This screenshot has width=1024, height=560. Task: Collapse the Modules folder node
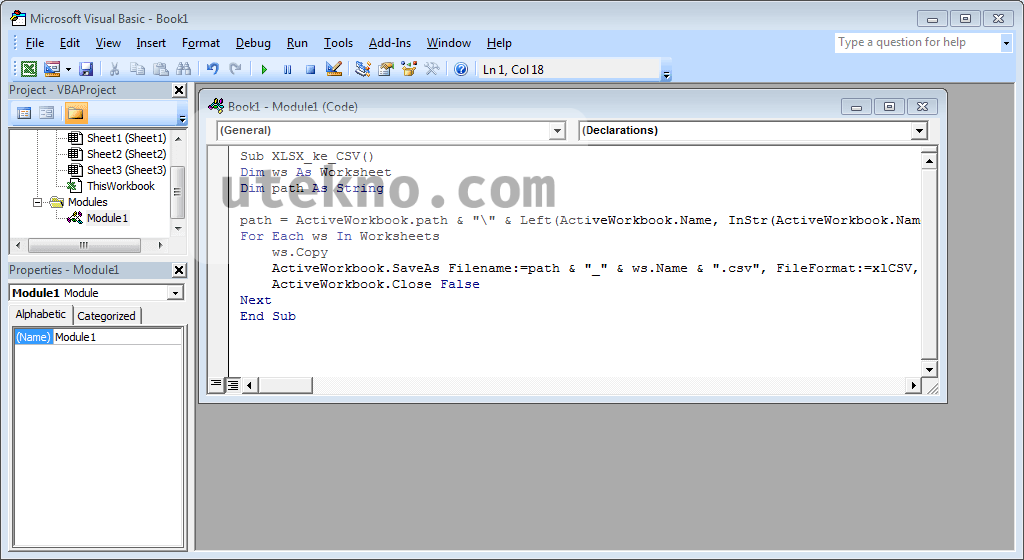coord(37,202)
